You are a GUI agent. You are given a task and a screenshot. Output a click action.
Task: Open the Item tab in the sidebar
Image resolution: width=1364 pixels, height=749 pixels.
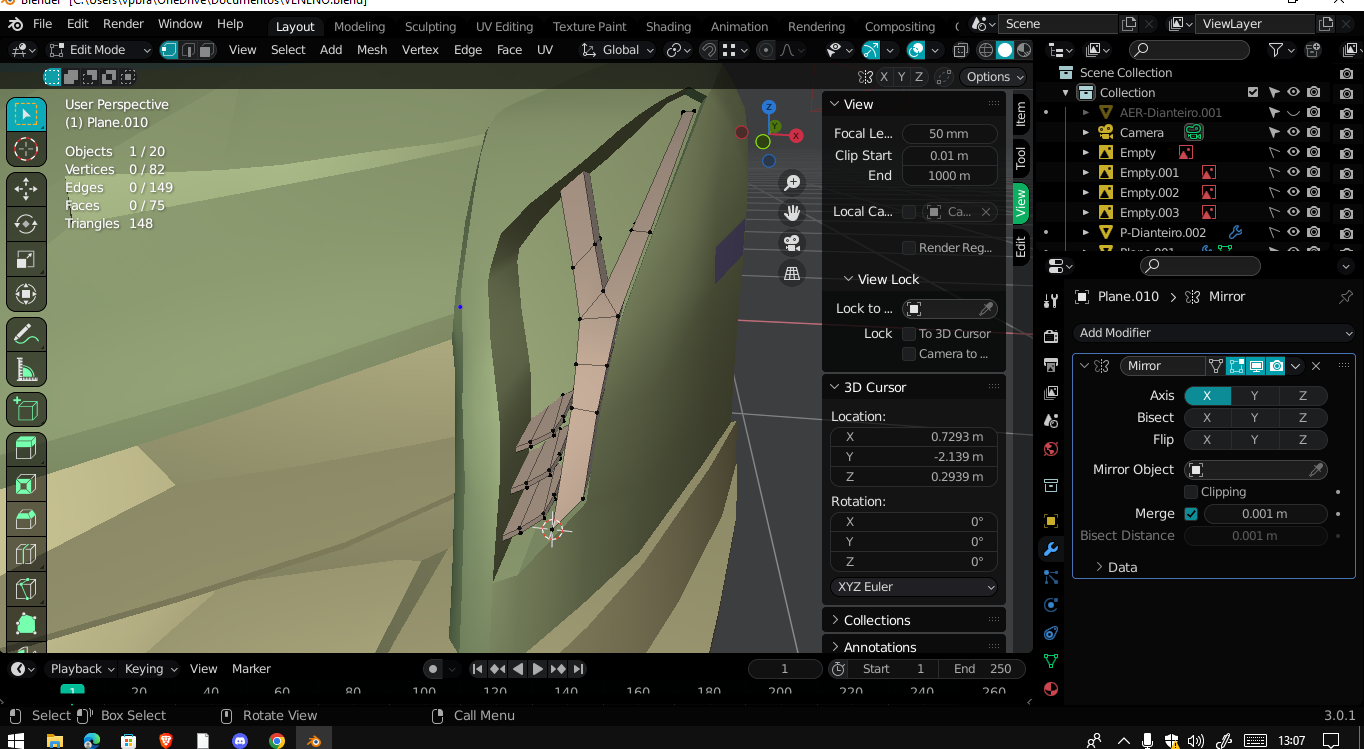pos(1020,115)
